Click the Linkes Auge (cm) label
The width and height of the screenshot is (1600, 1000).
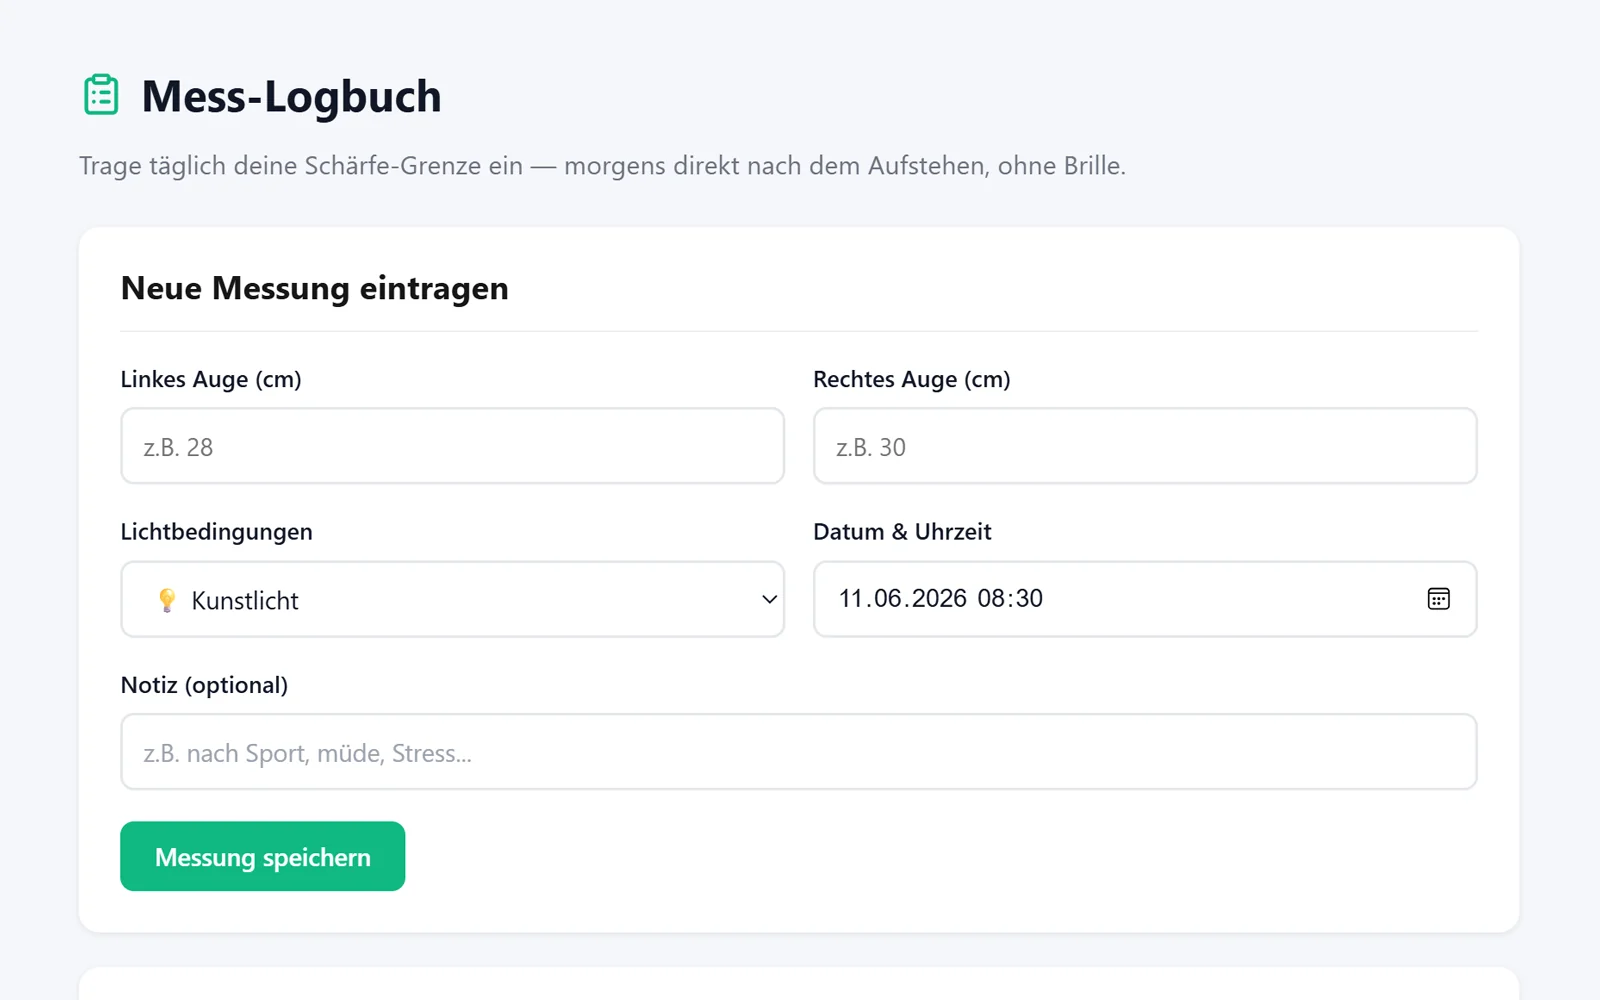coord(211,379)
